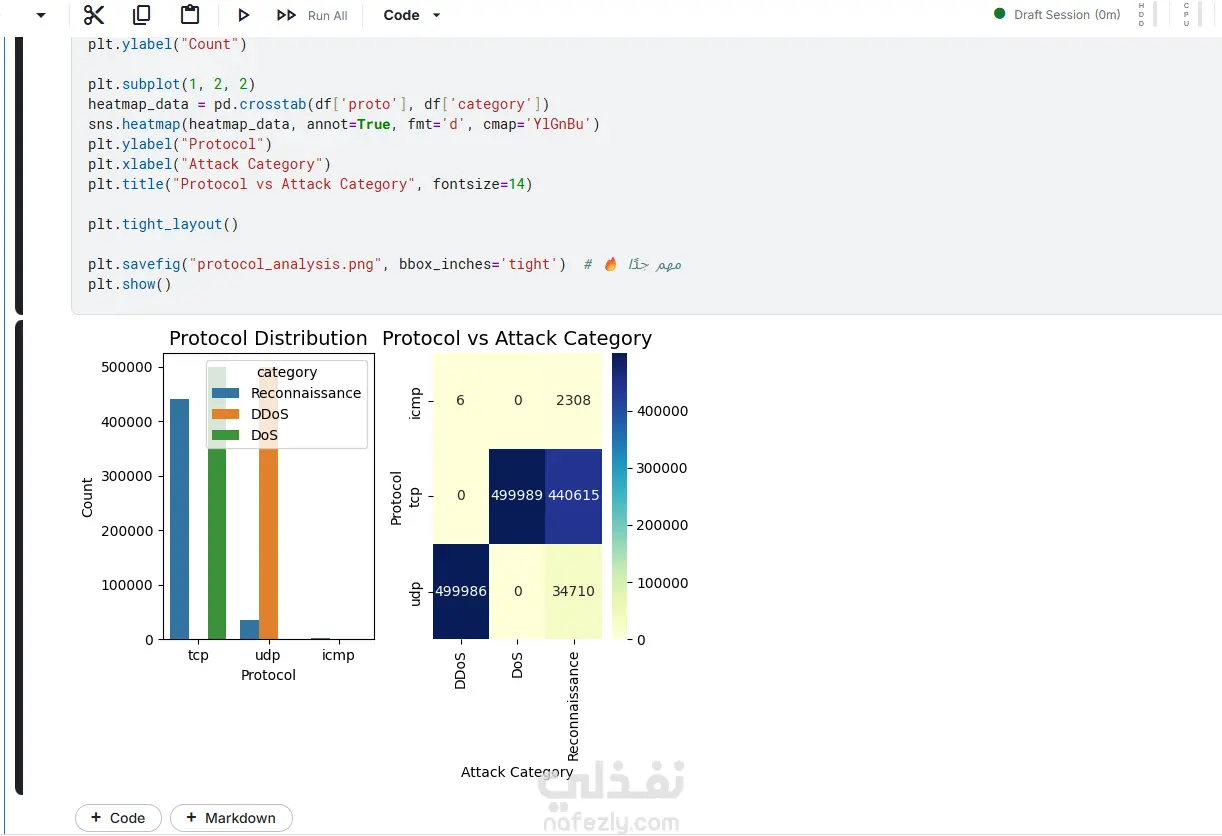The image size is (1222, 836).
Task: Add a new Code cell below
Action: click(x=118, y=818)
